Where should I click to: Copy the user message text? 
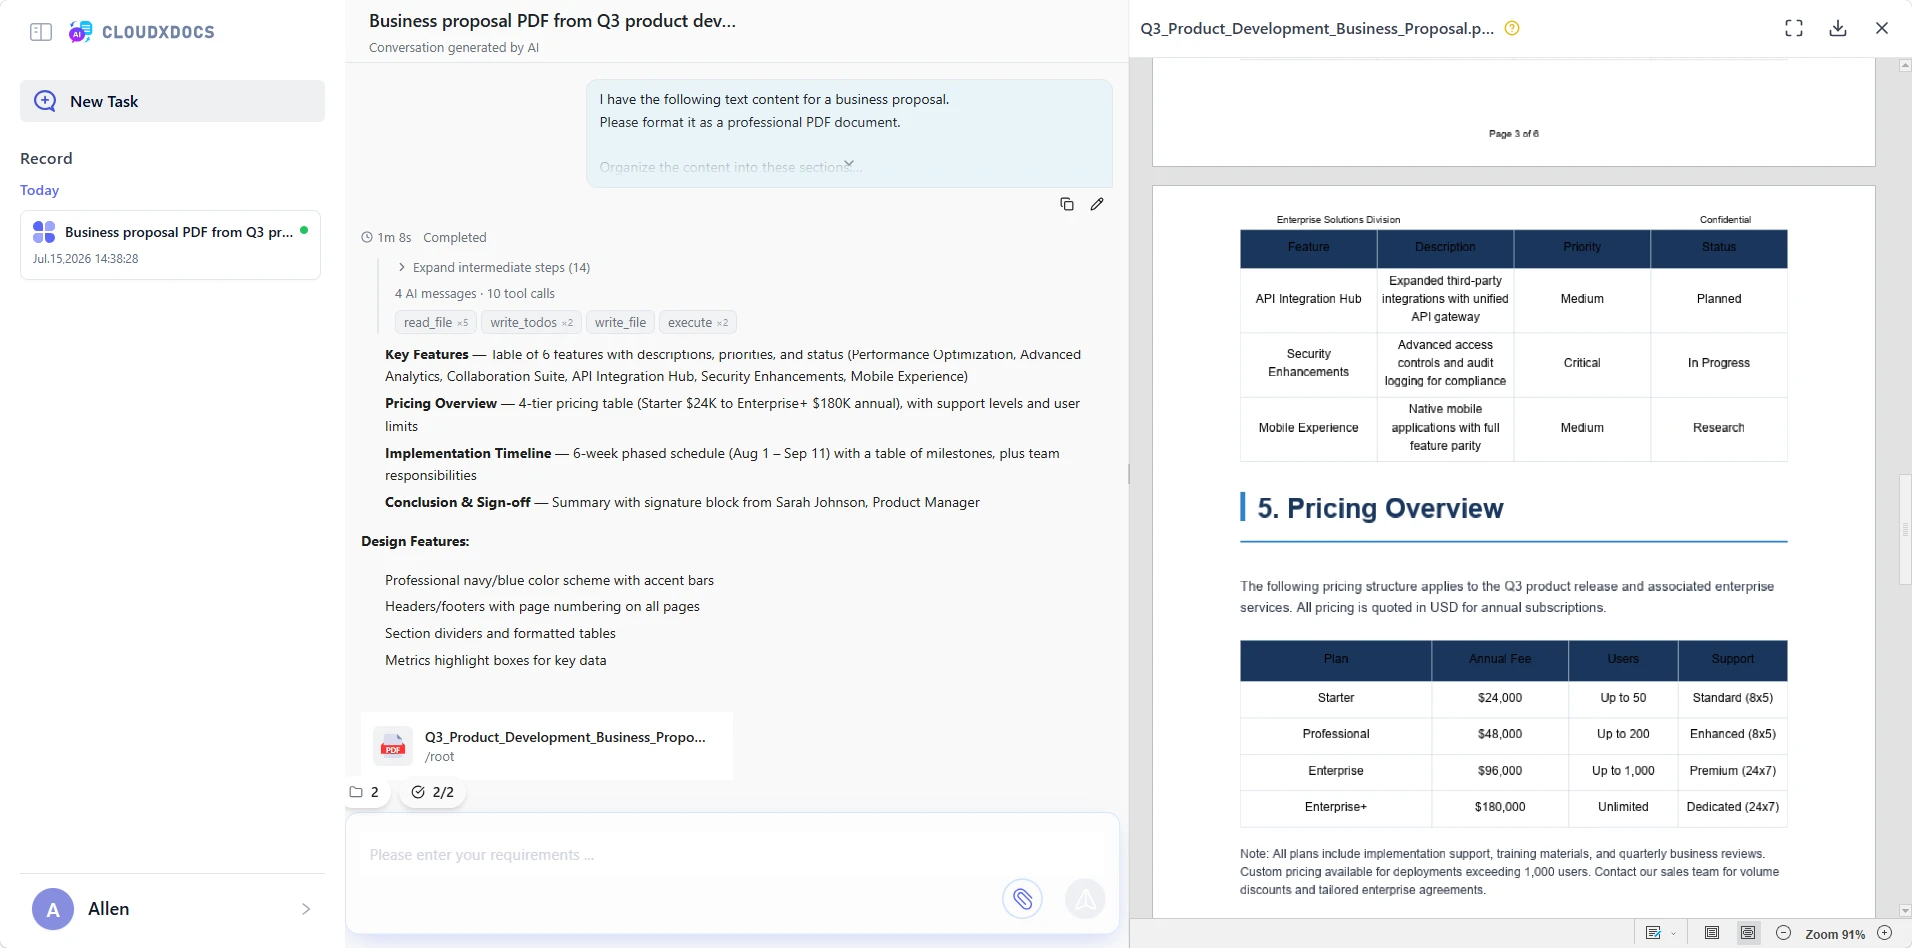pyautogui.click(x=1067, y=204)
